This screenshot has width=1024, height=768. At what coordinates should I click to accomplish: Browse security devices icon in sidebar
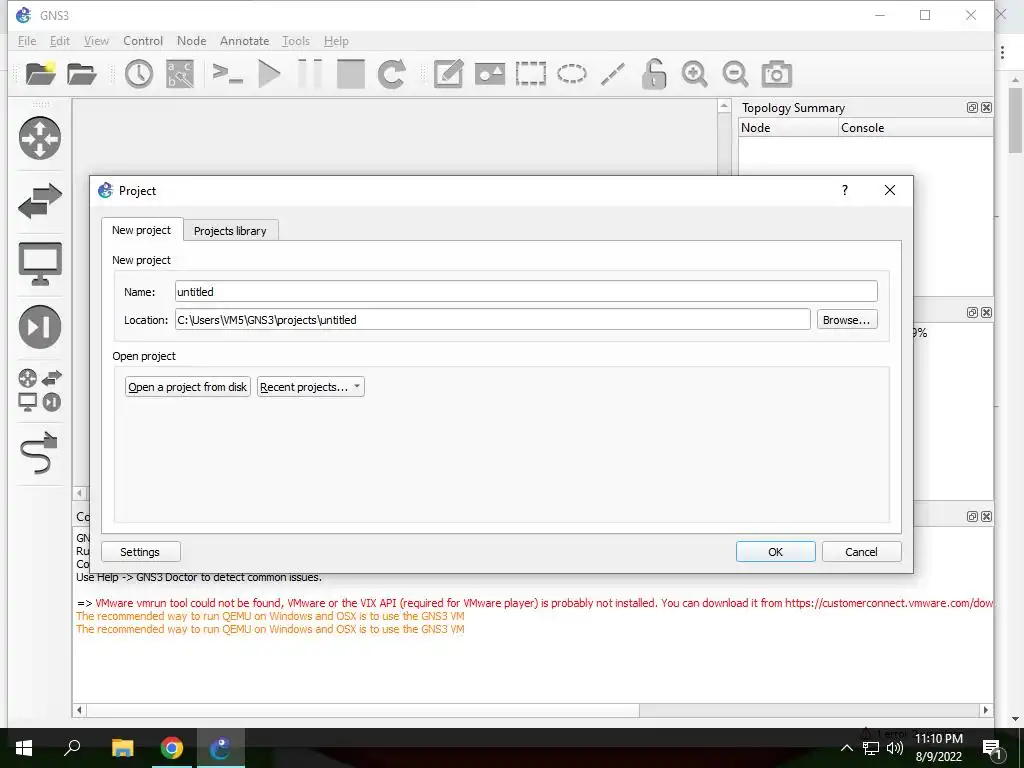point(40,327)
